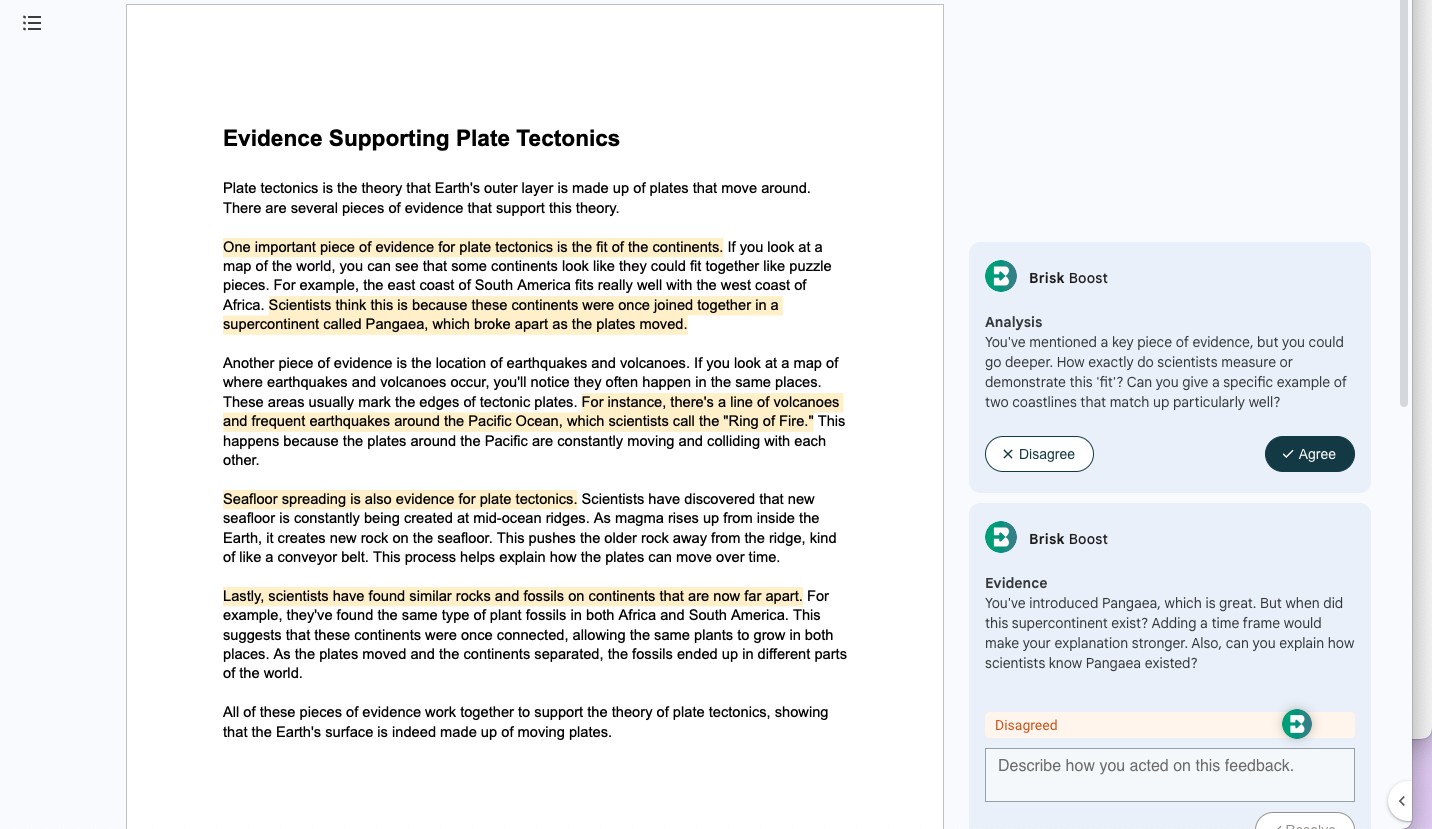Click highlighted seafloor spreading sentence

point(399,499)
